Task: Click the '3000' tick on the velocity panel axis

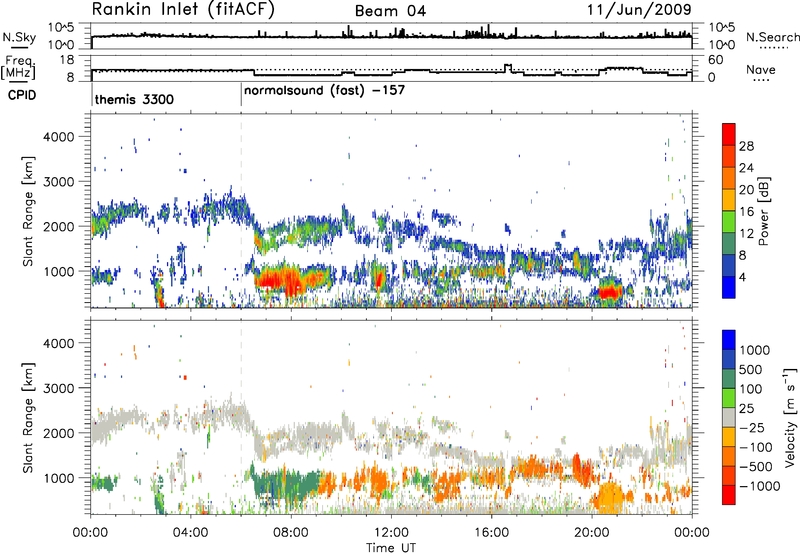Action: (x=58, y=388)
